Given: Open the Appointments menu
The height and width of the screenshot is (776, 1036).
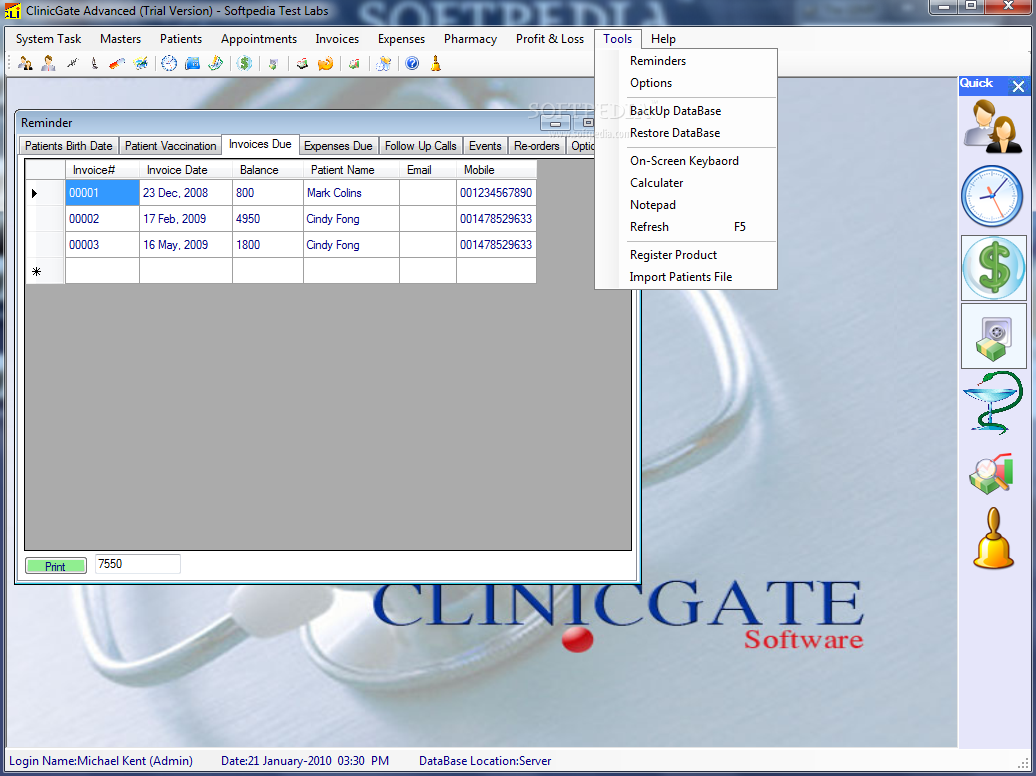Looking at the screenshot, I should coord(258,39).
